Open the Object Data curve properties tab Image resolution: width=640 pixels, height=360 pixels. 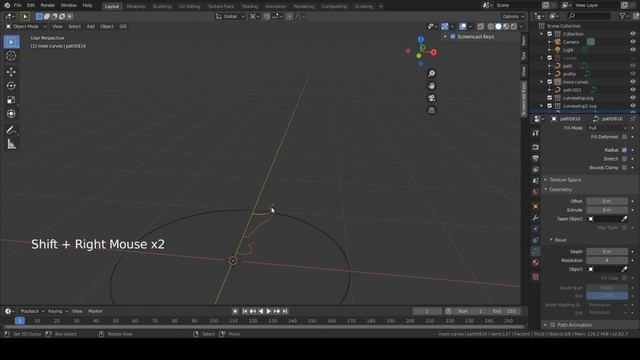[x=536, y=251]
